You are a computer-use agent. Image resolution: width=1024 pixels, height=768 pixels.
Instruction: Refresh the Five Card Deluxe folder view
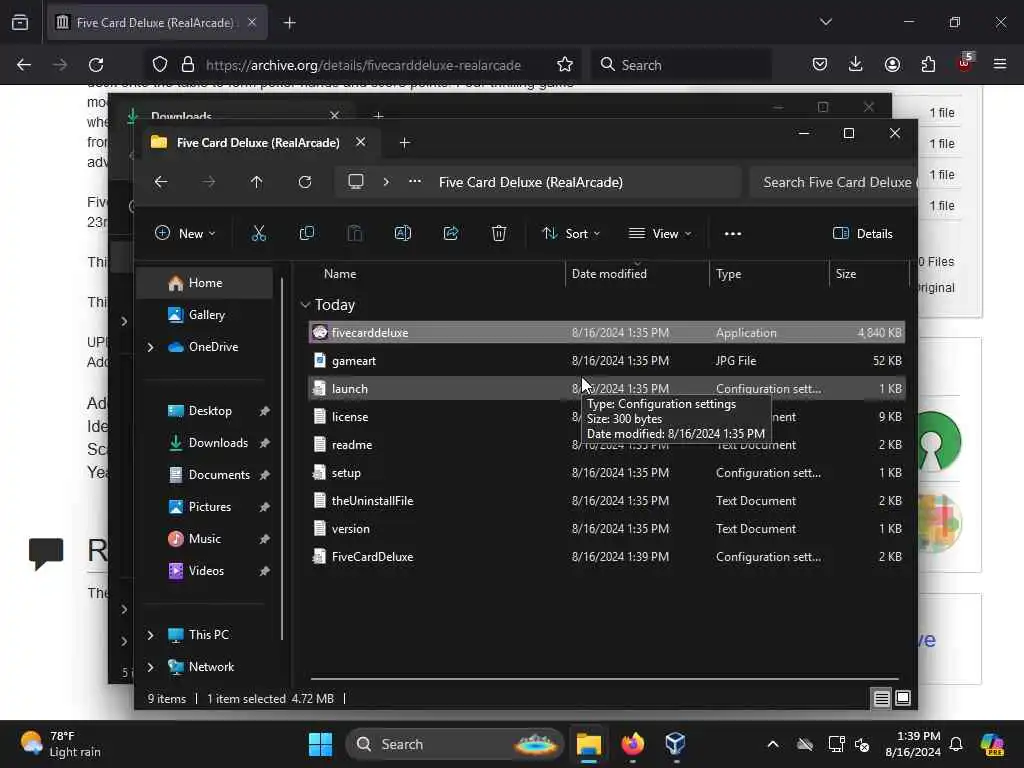tap(305, 182)
